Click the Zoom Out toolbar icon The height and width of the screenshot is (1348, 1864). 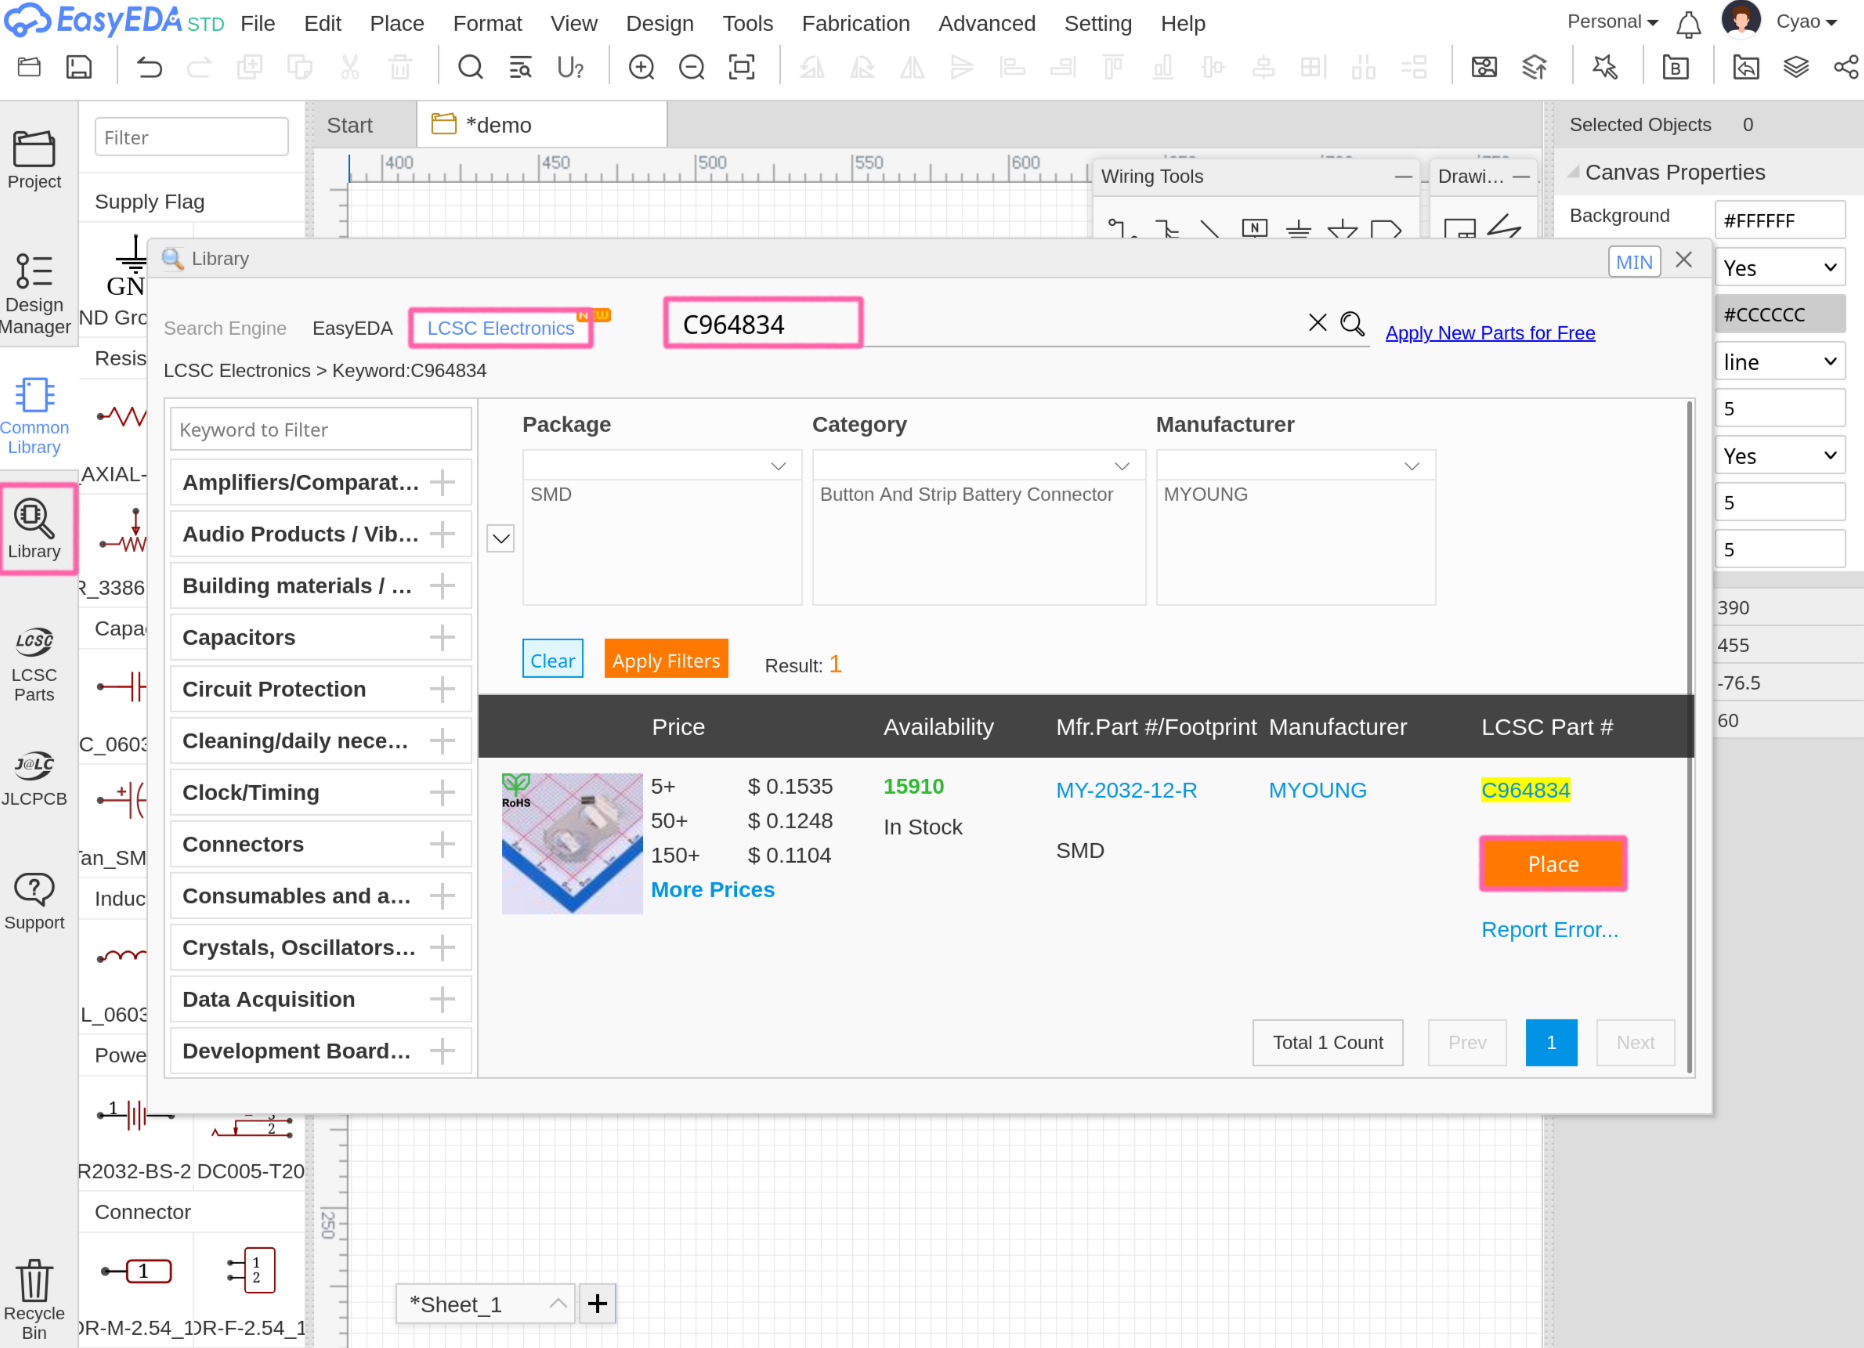pyautogui.click(x=691, y=67)
